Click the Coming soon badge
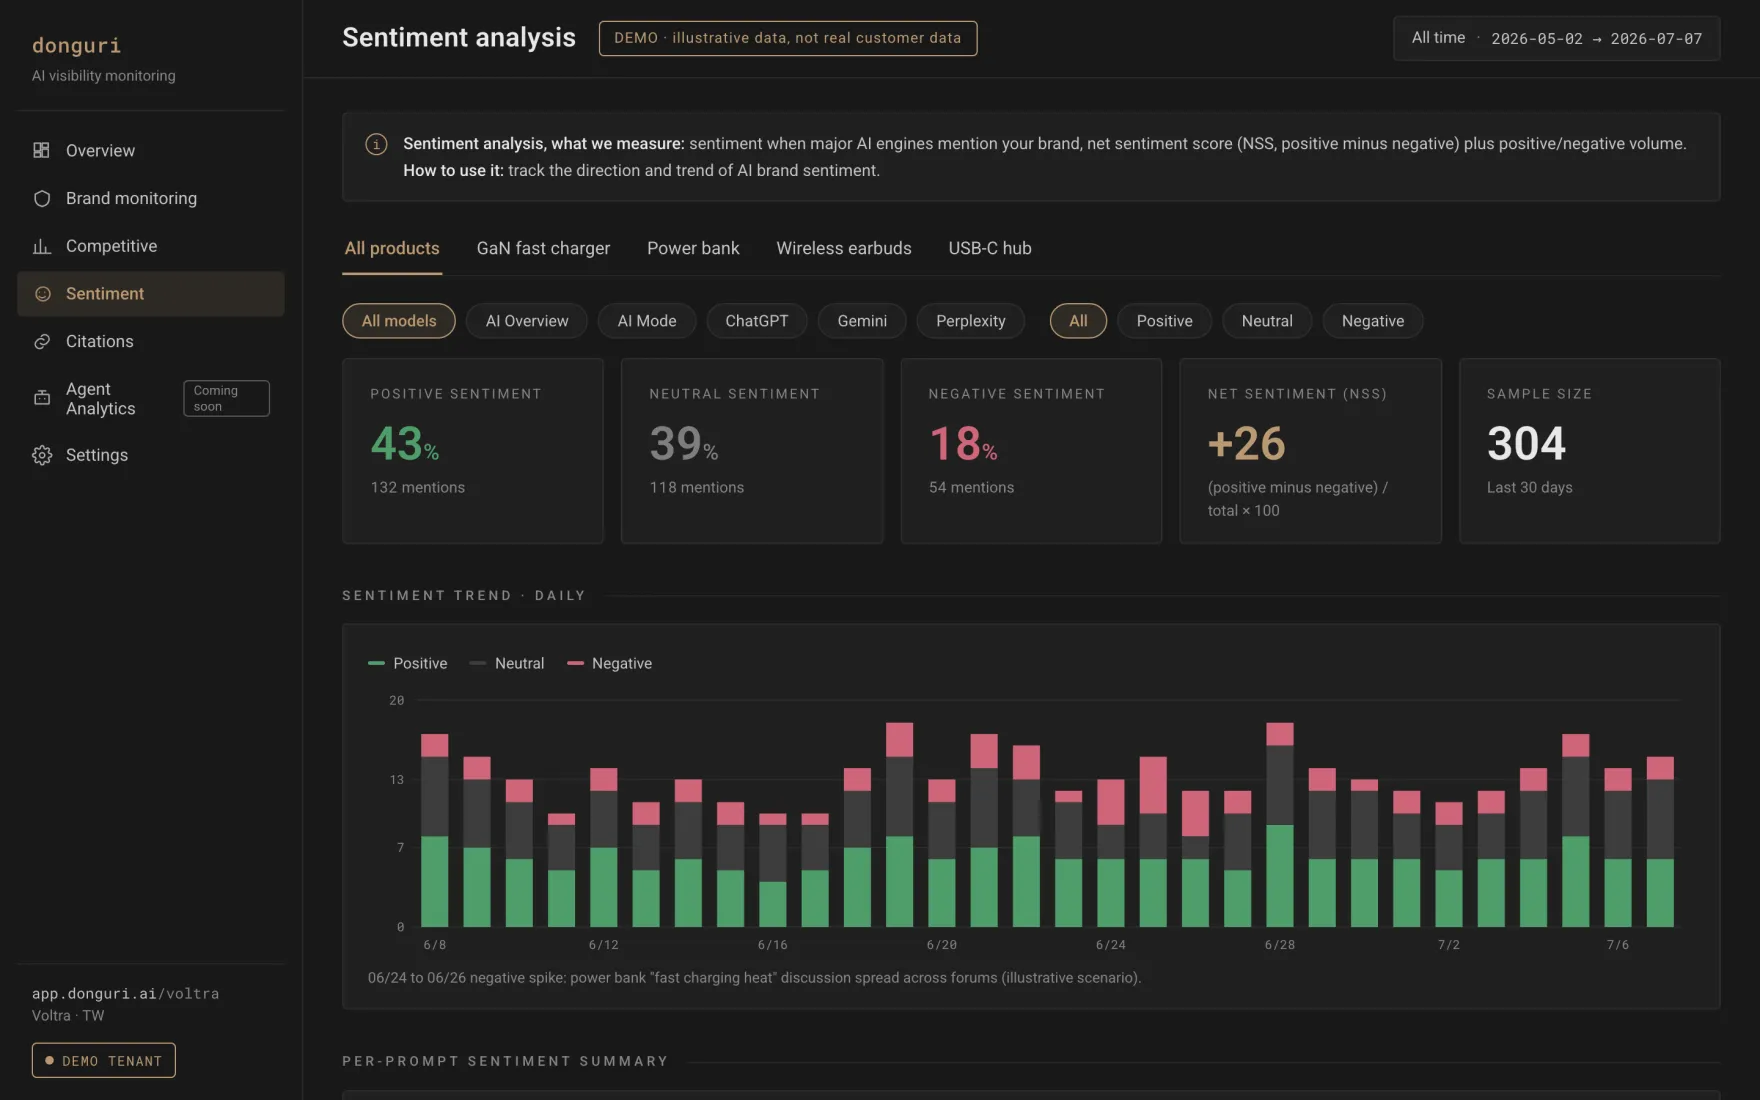The image size is (1760, 1100). (226, 398)
